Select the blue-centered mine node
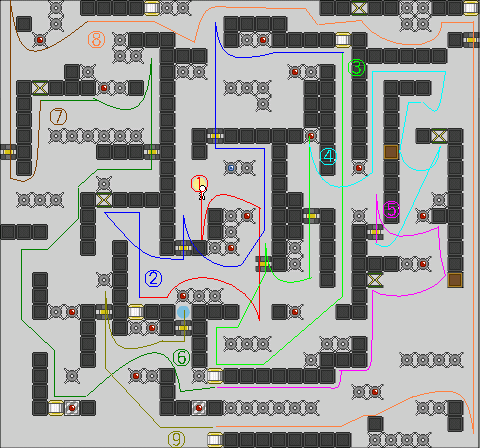Screen dimensions: 480x448 pyautogui.click(x=231, y=168)
